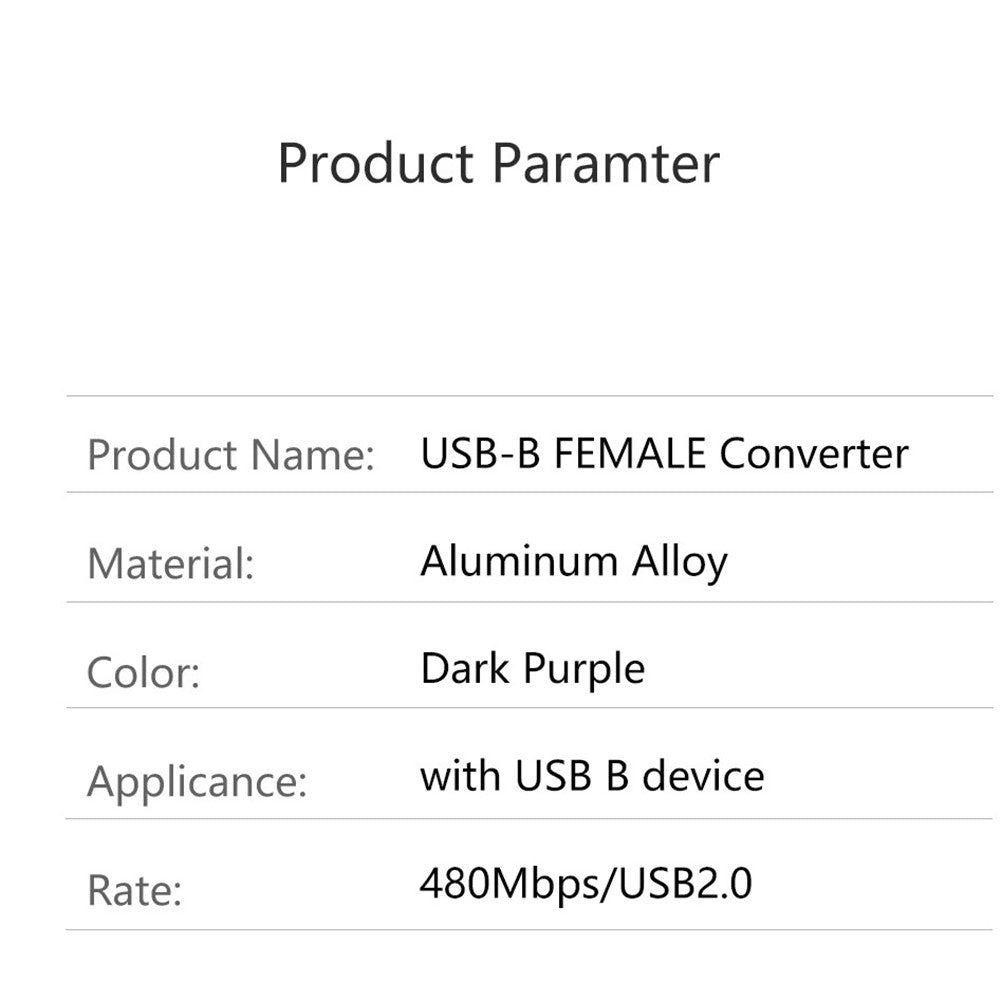Select the "480Mbps/USB2.0" rate value
The width and height of the screenshot is (1000, 1000).
(585, 884)
